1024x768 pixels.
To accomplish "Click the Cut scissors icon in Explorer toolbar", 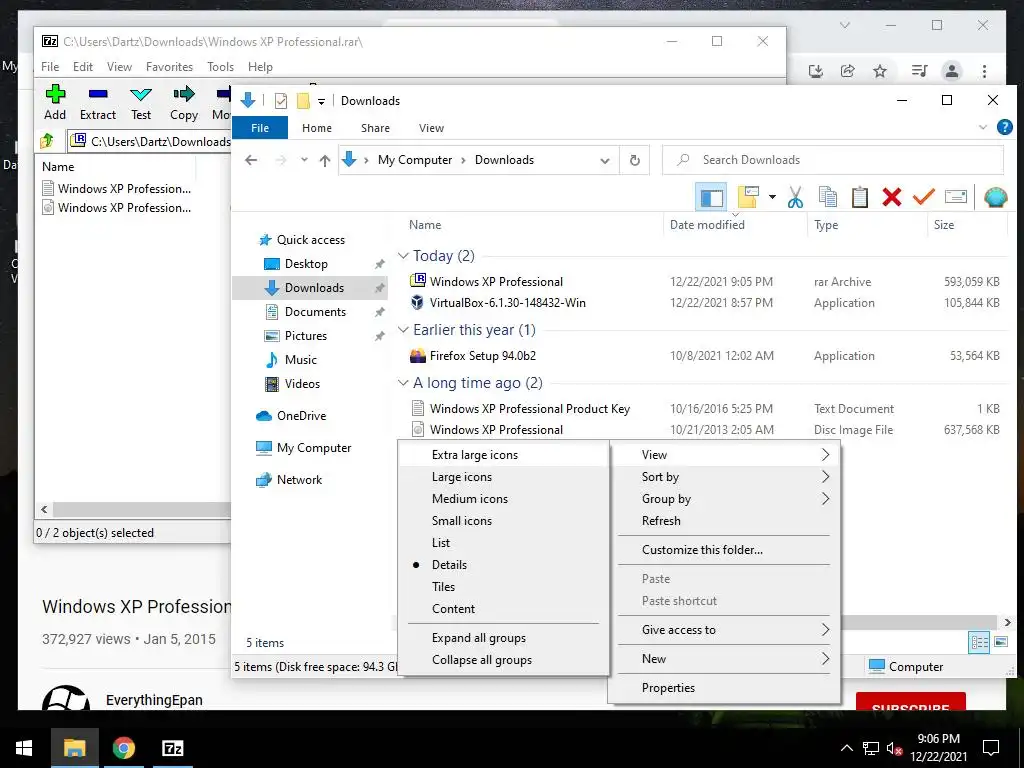I will click(795, 197).
